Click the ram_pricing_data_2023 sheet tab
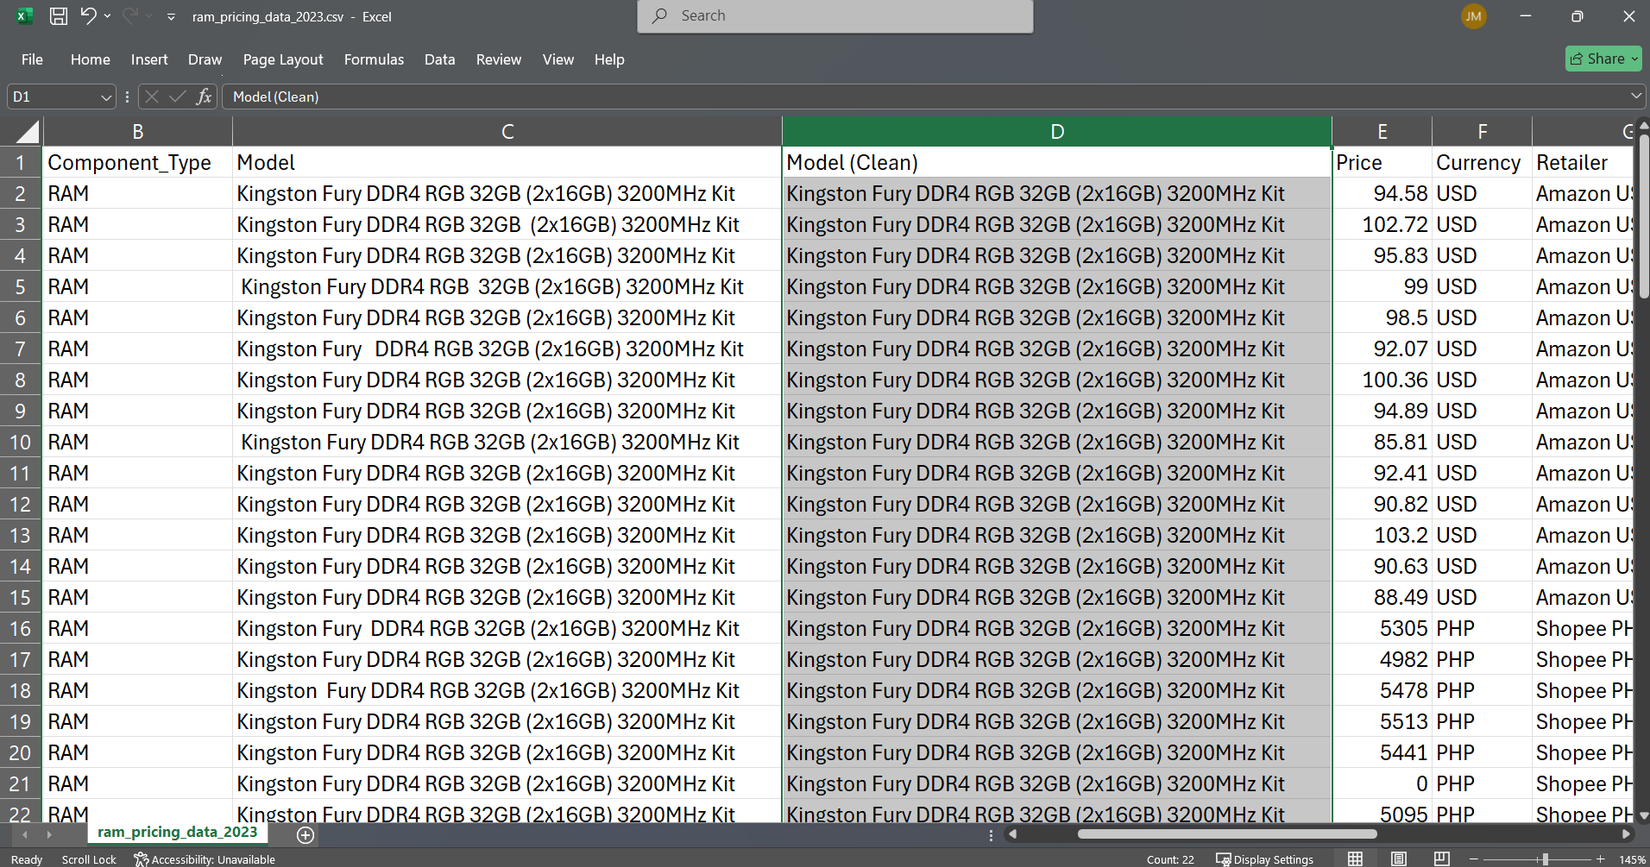The width and height of the screenshot is (1650, 867). point(177,832)
